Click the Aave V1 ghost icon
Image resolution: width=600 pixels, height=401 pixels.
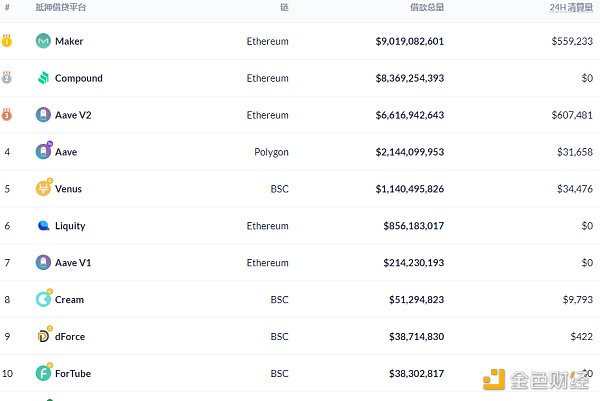[x=43, y=262]
